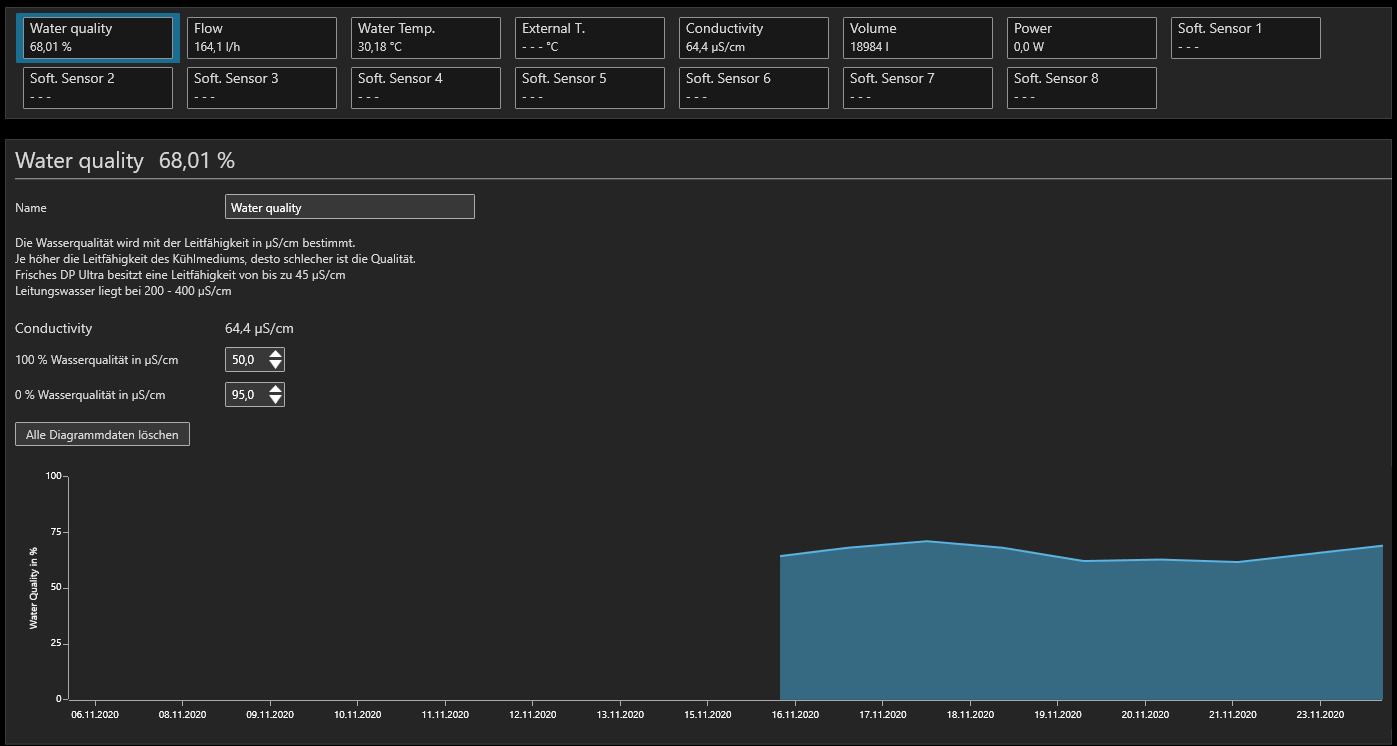Increase the 100 % Wasserqualität value
This screenshot has height=746, width=1397.
[276, 354]
